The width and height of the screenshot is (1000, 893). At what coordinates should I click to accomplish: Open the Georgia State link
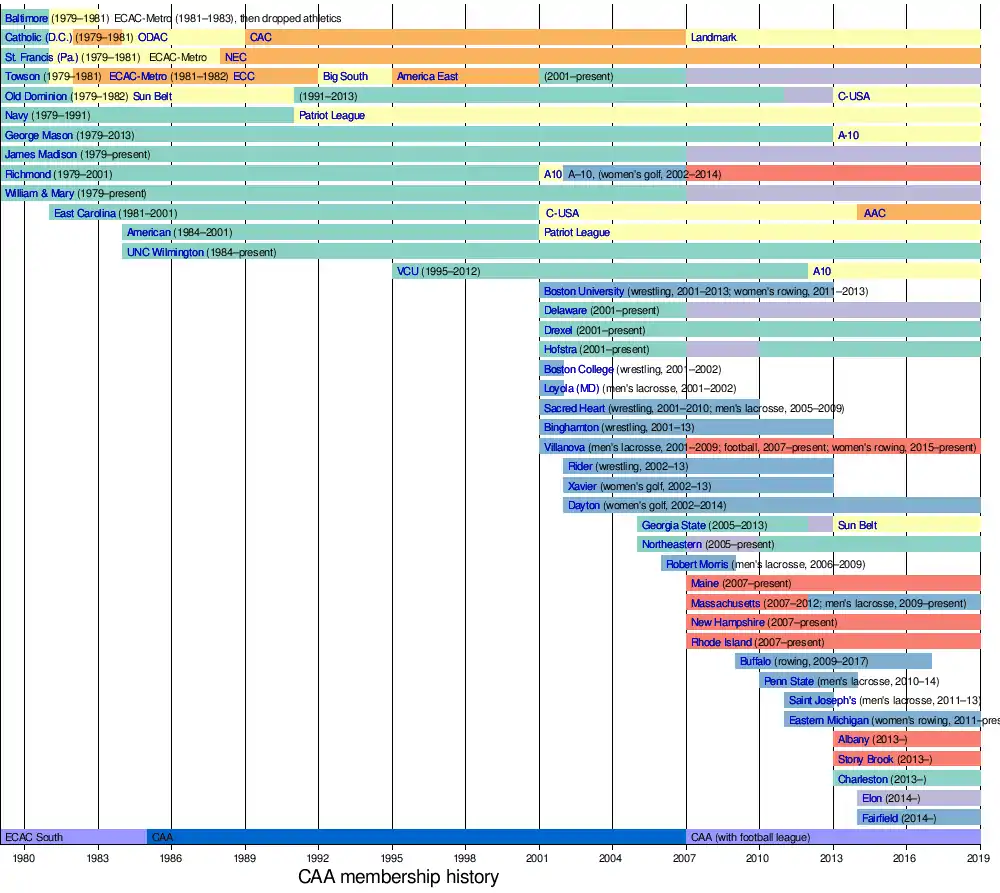point(673,525)
